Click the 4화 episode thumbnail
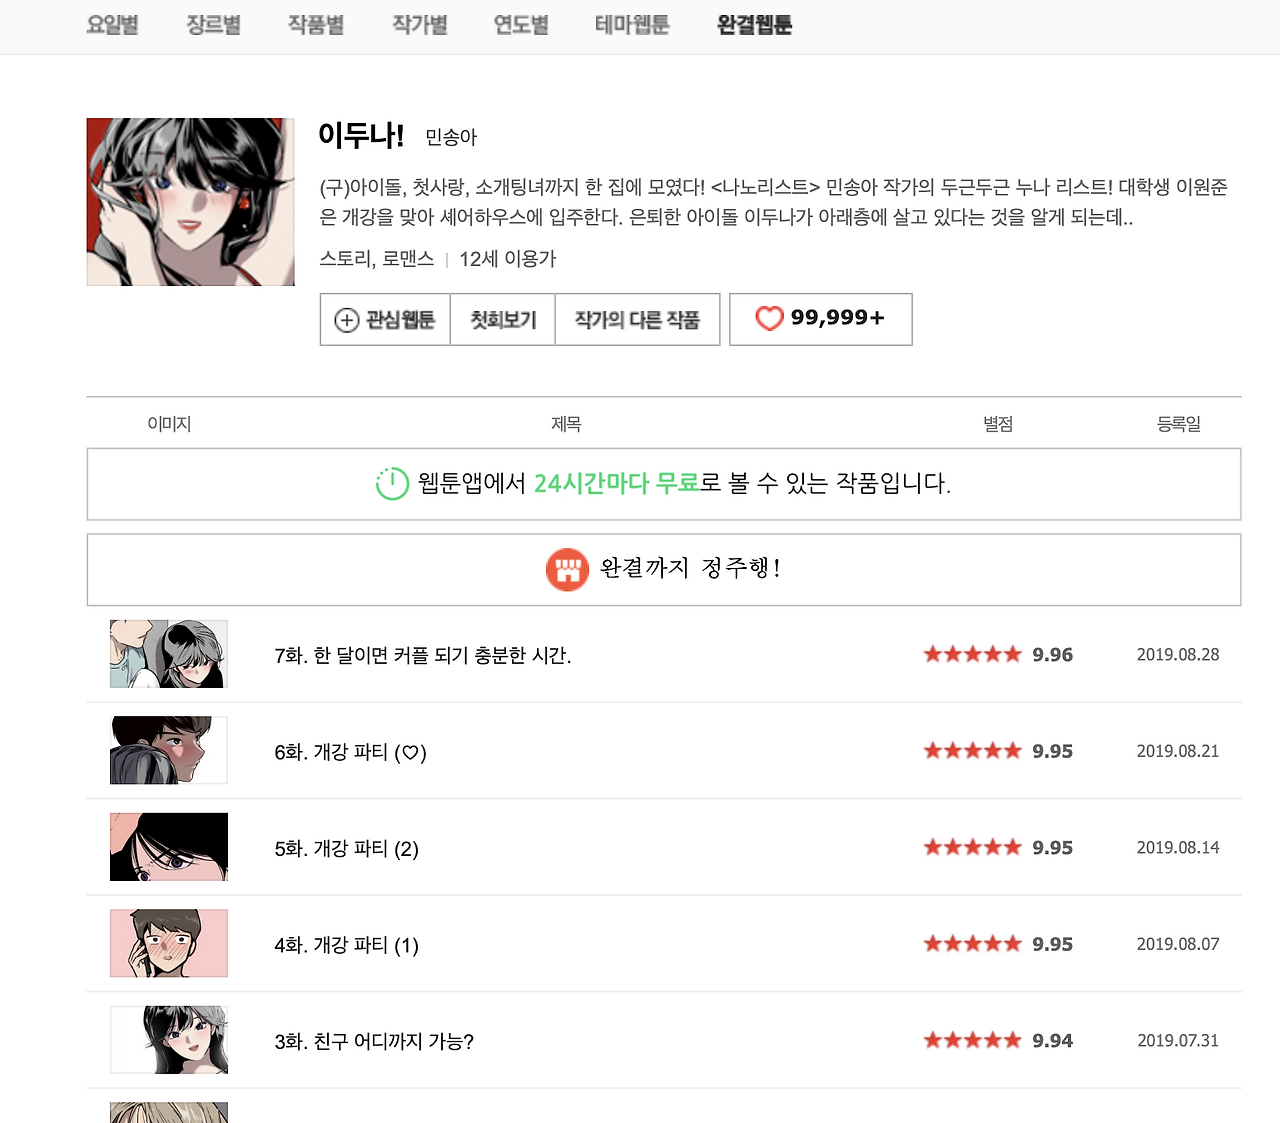Image resolution: width=1280 pixels, height=1123 pixels. point(169,943)
